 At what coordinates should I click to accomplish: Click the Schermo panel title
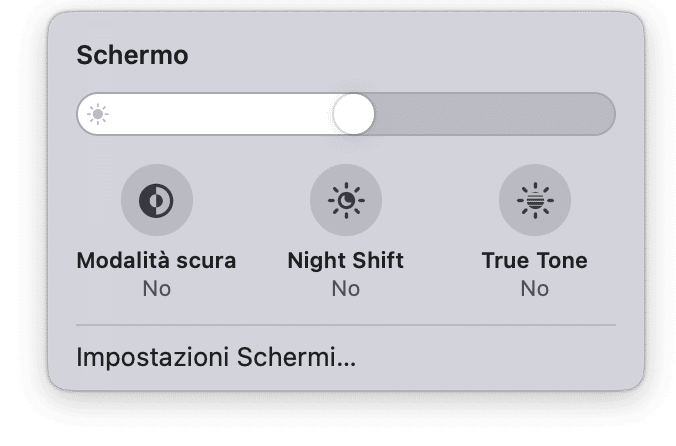133,57
